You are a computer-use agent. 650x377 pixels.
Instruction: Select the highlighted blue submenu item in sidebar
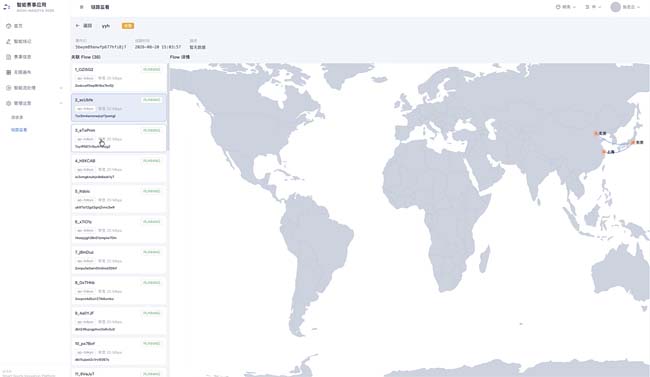[x=19, y=130]
